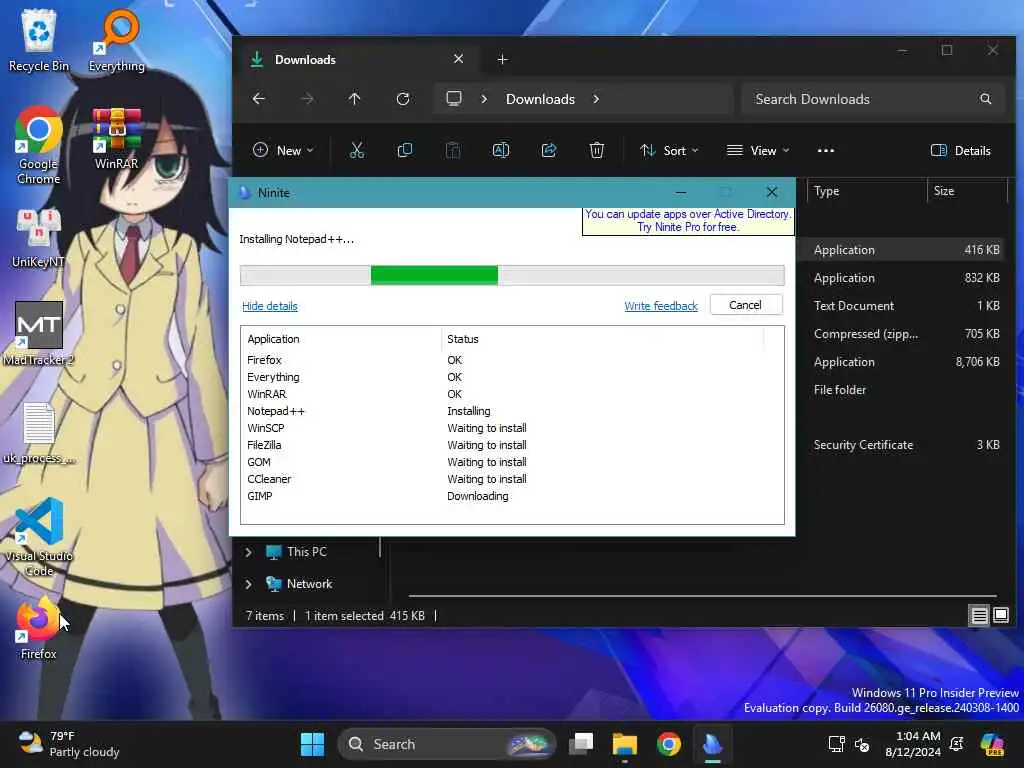Click the Status column header in Ninite
1024x768 pixels.
coord(602,339)
